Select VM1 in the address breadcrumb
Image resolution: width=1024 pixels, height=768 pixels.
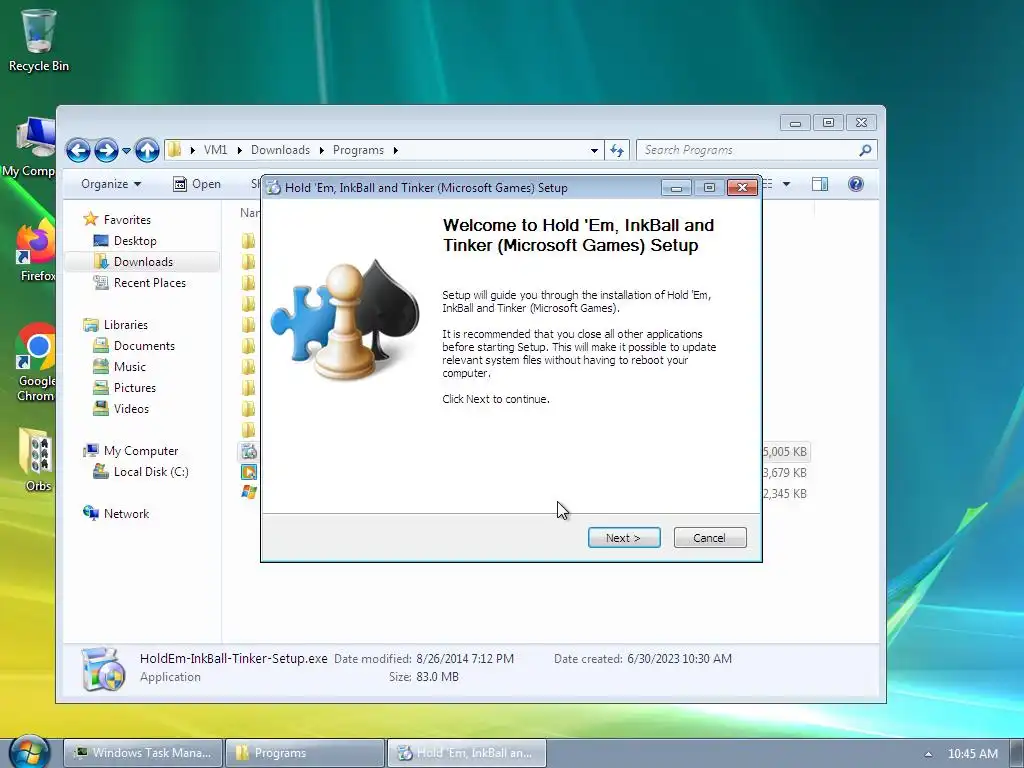tap(216, 150)
